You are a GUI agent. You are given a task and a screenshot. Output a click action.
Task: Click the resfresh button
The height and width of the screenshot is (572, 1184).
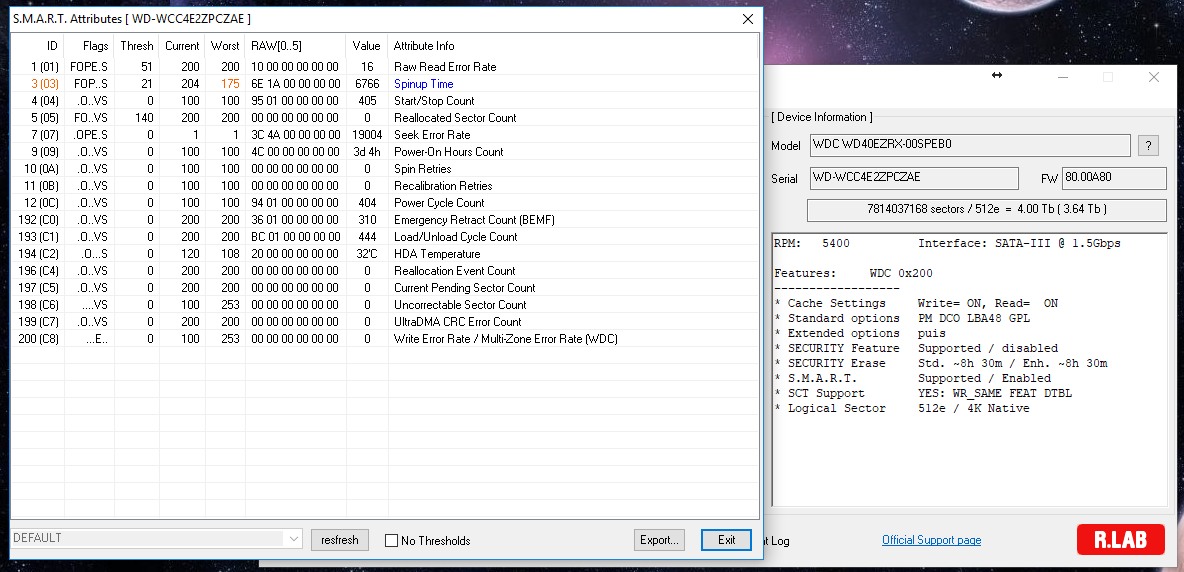340,540
